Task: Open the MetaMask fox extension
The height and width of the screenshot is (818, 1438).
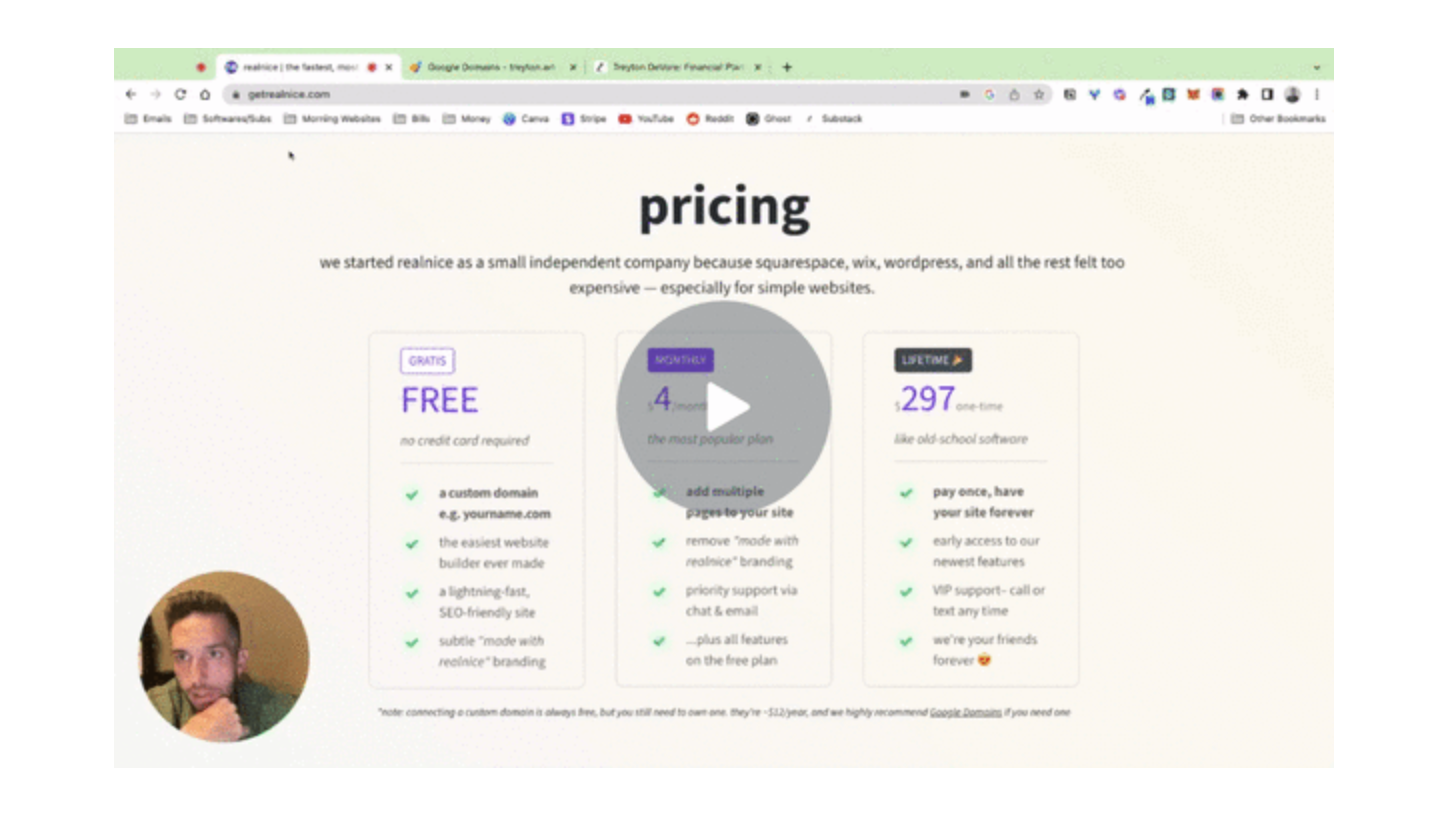Action: click(x=1193, y=94)
